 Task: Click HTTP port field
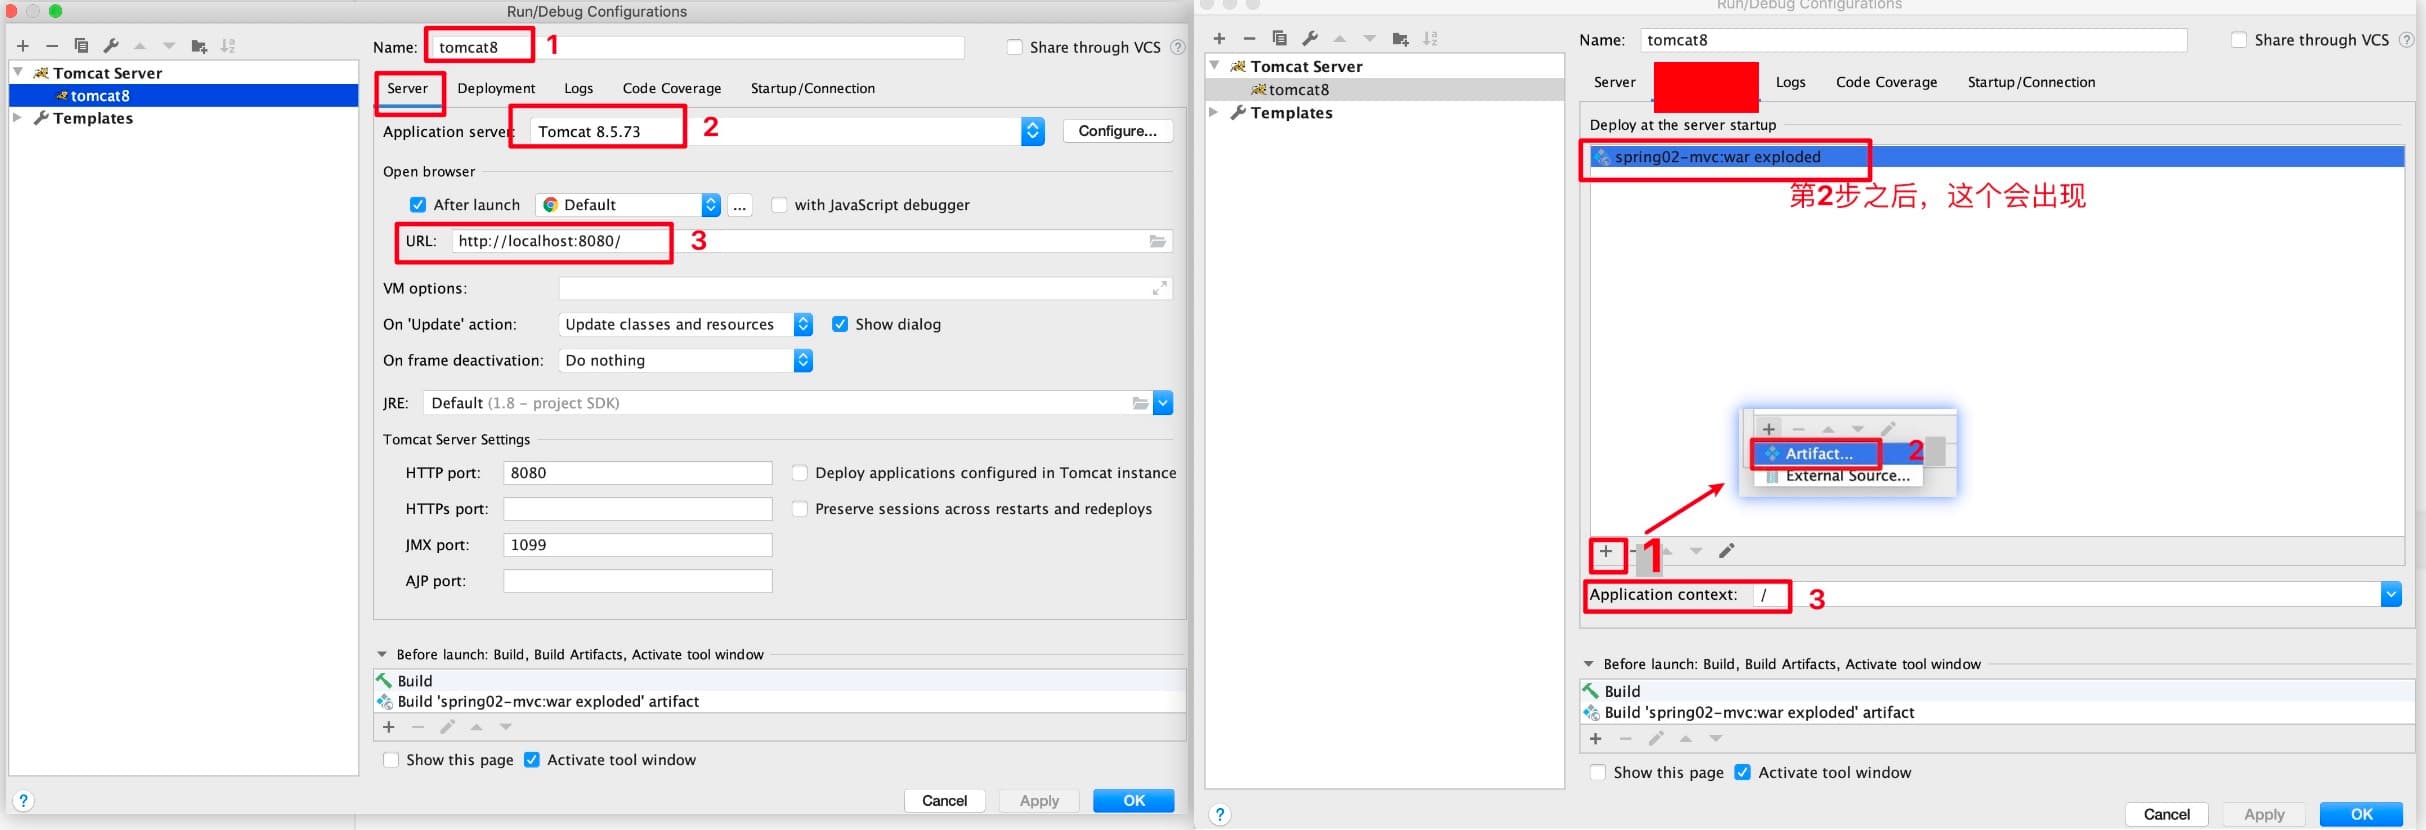click(x=638, y=473)
